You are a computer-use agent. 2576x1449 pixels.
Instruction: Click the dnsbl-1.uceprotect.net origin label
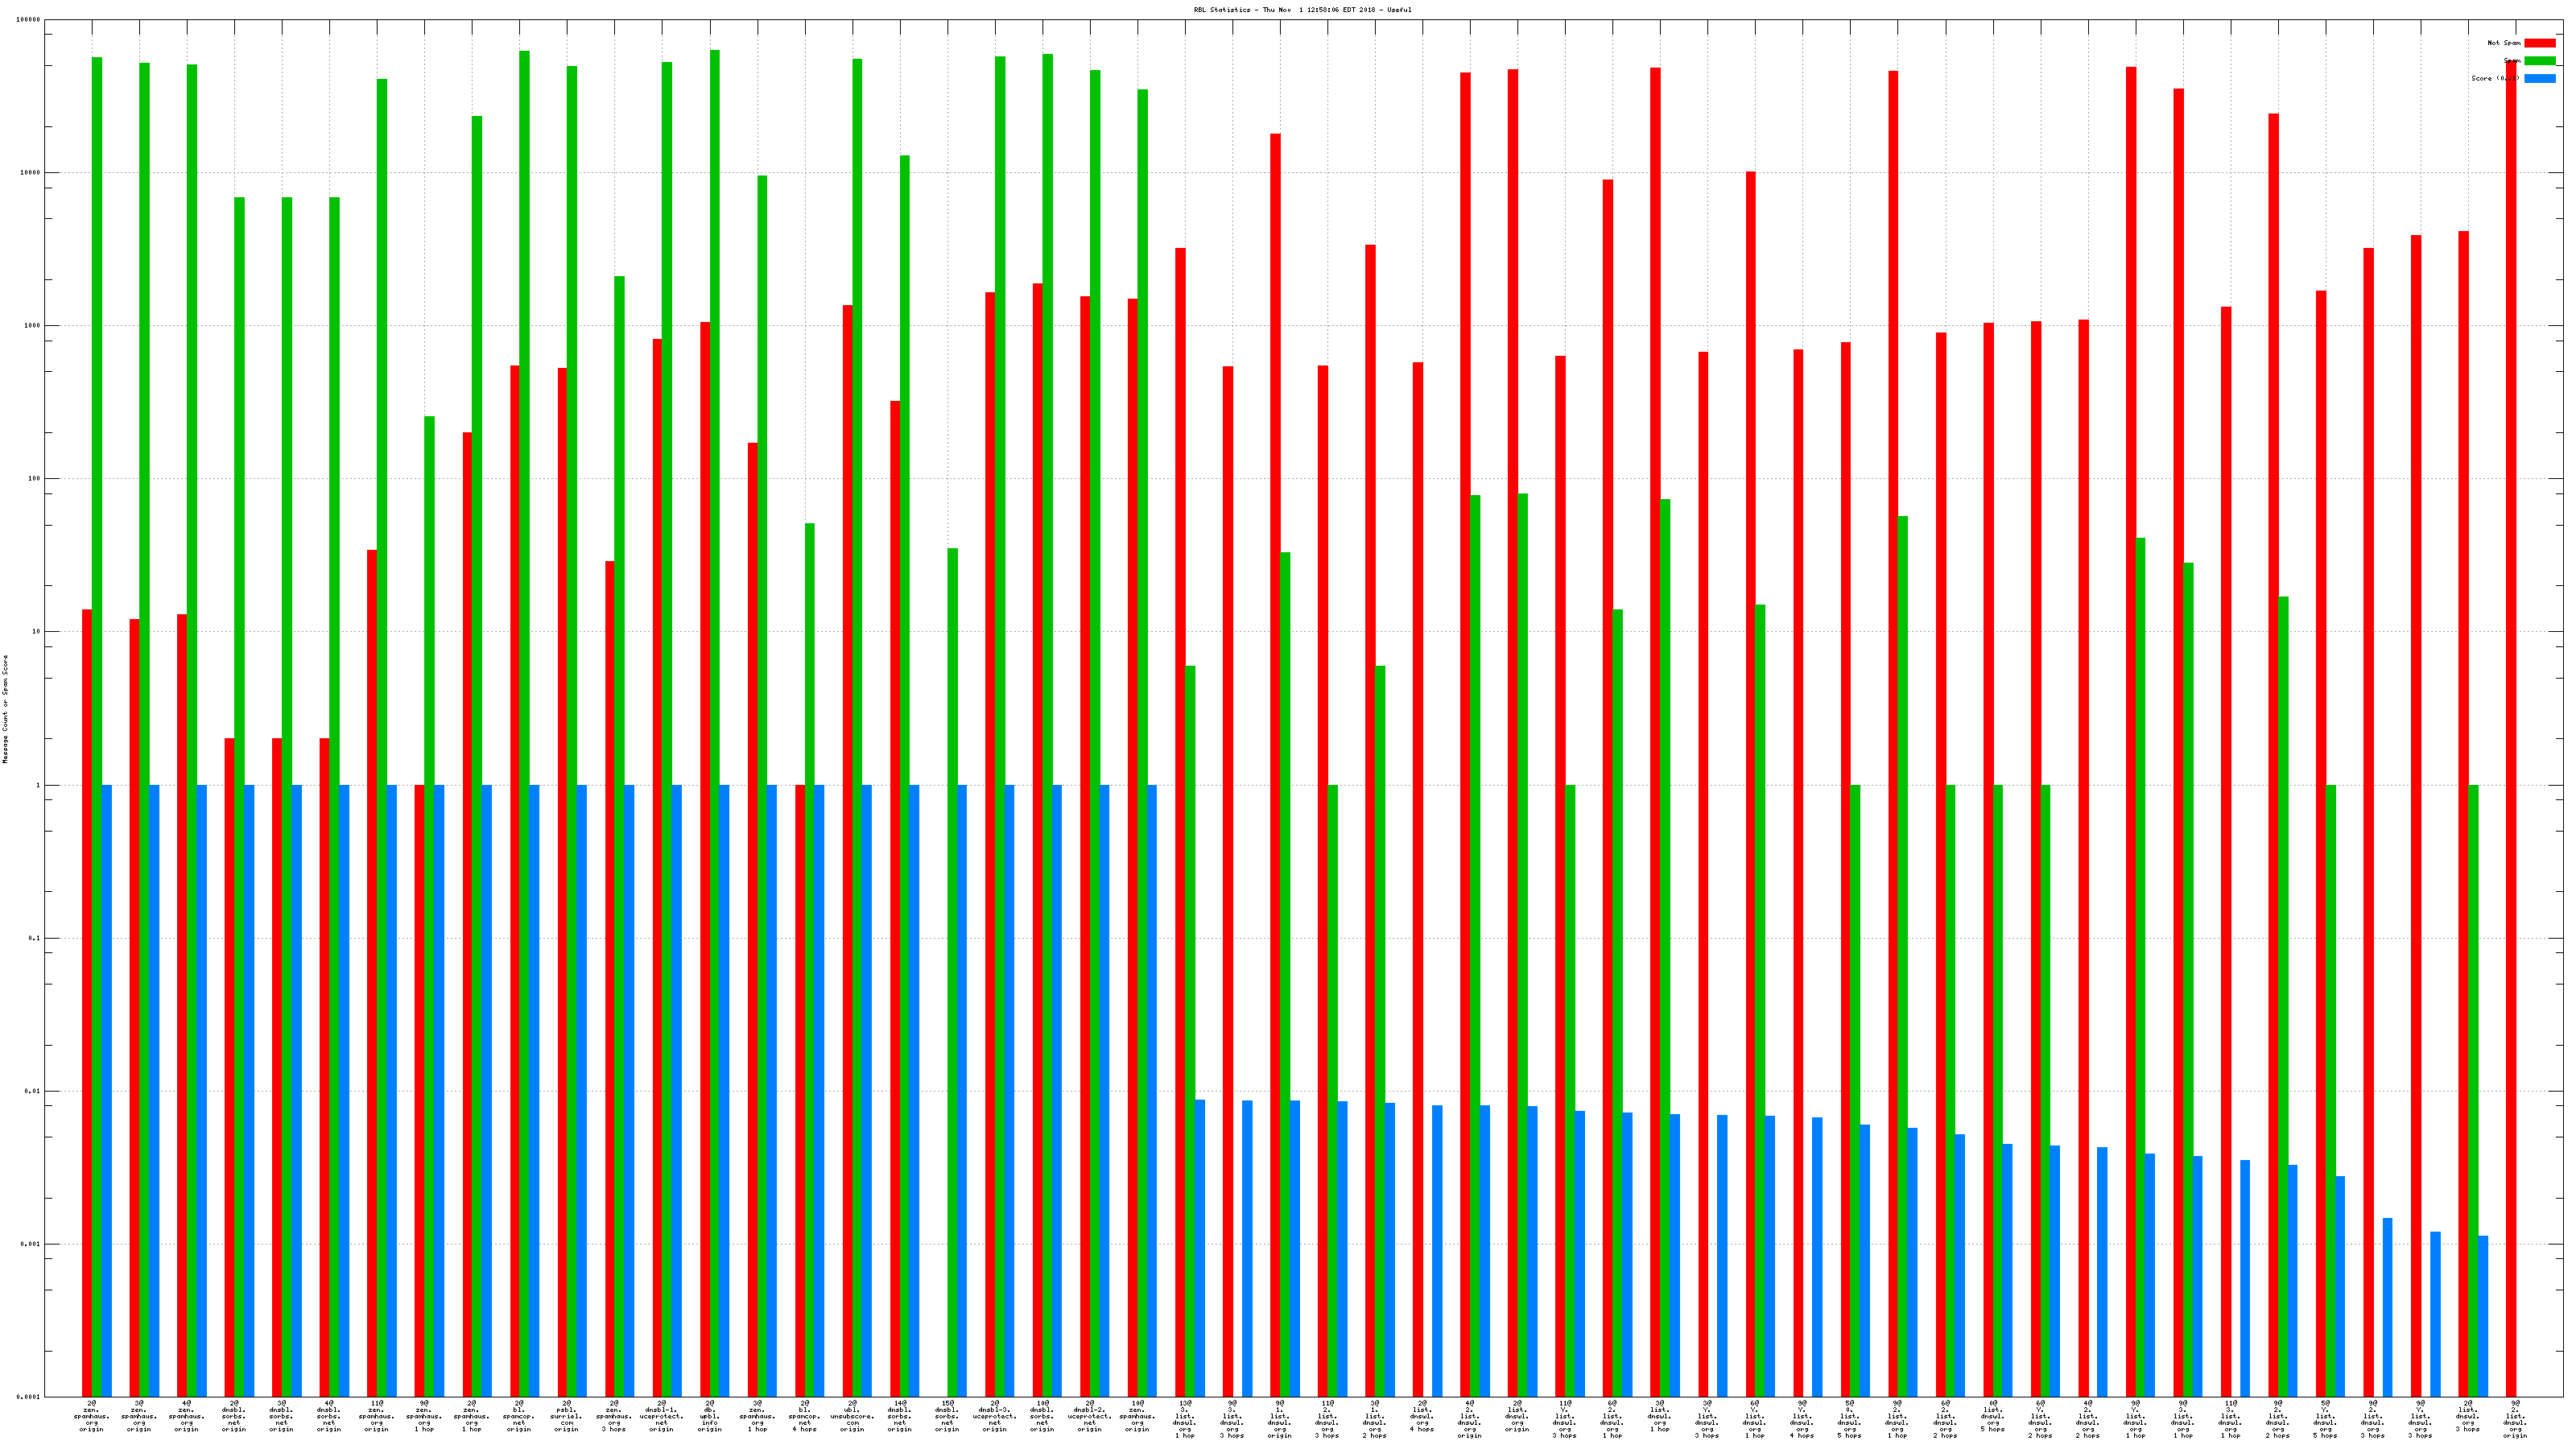(x=661, y=1416)
